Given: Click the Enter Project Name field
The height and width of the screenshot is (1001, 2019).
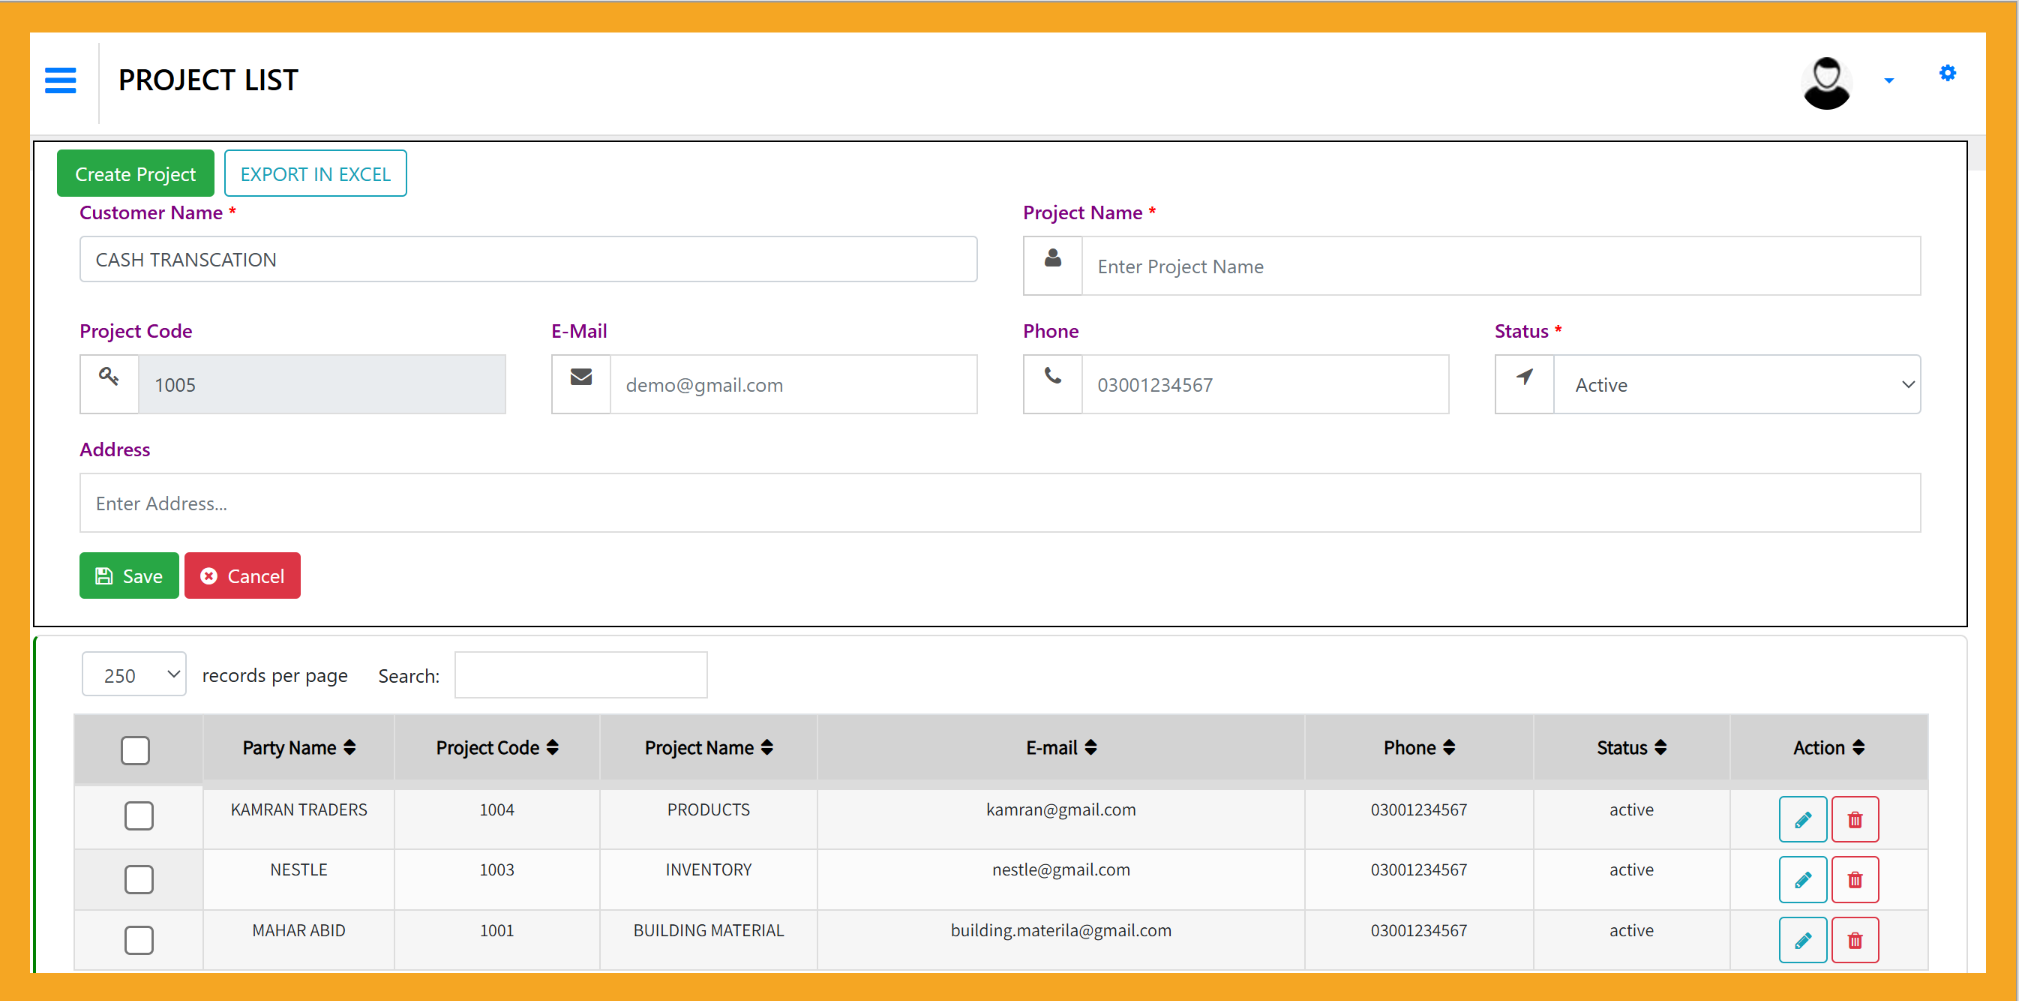Looking at the screenshot, I should (x=1500, y=267).
